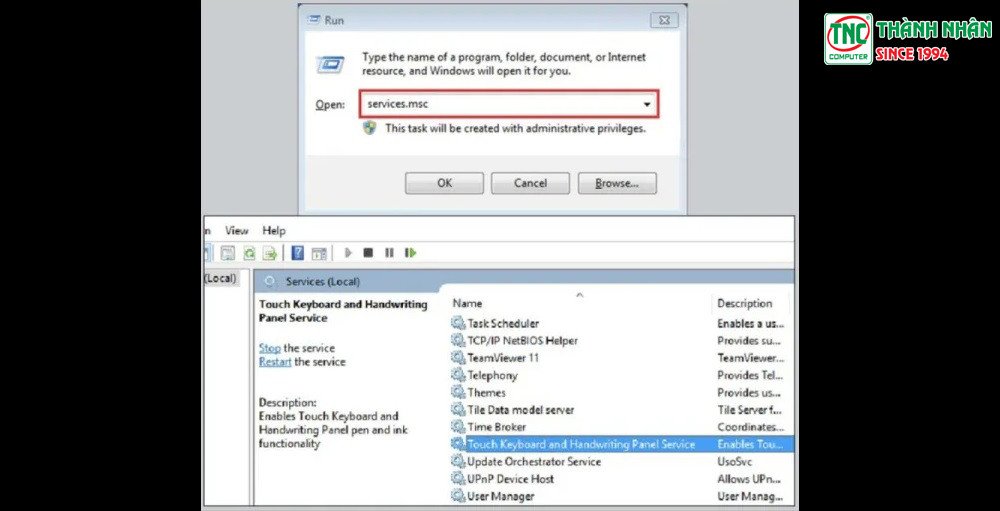Expand the Open combo box dropdown arrow
The height and width of the screenshot is (511, 1000).
[x=647, y=104]
